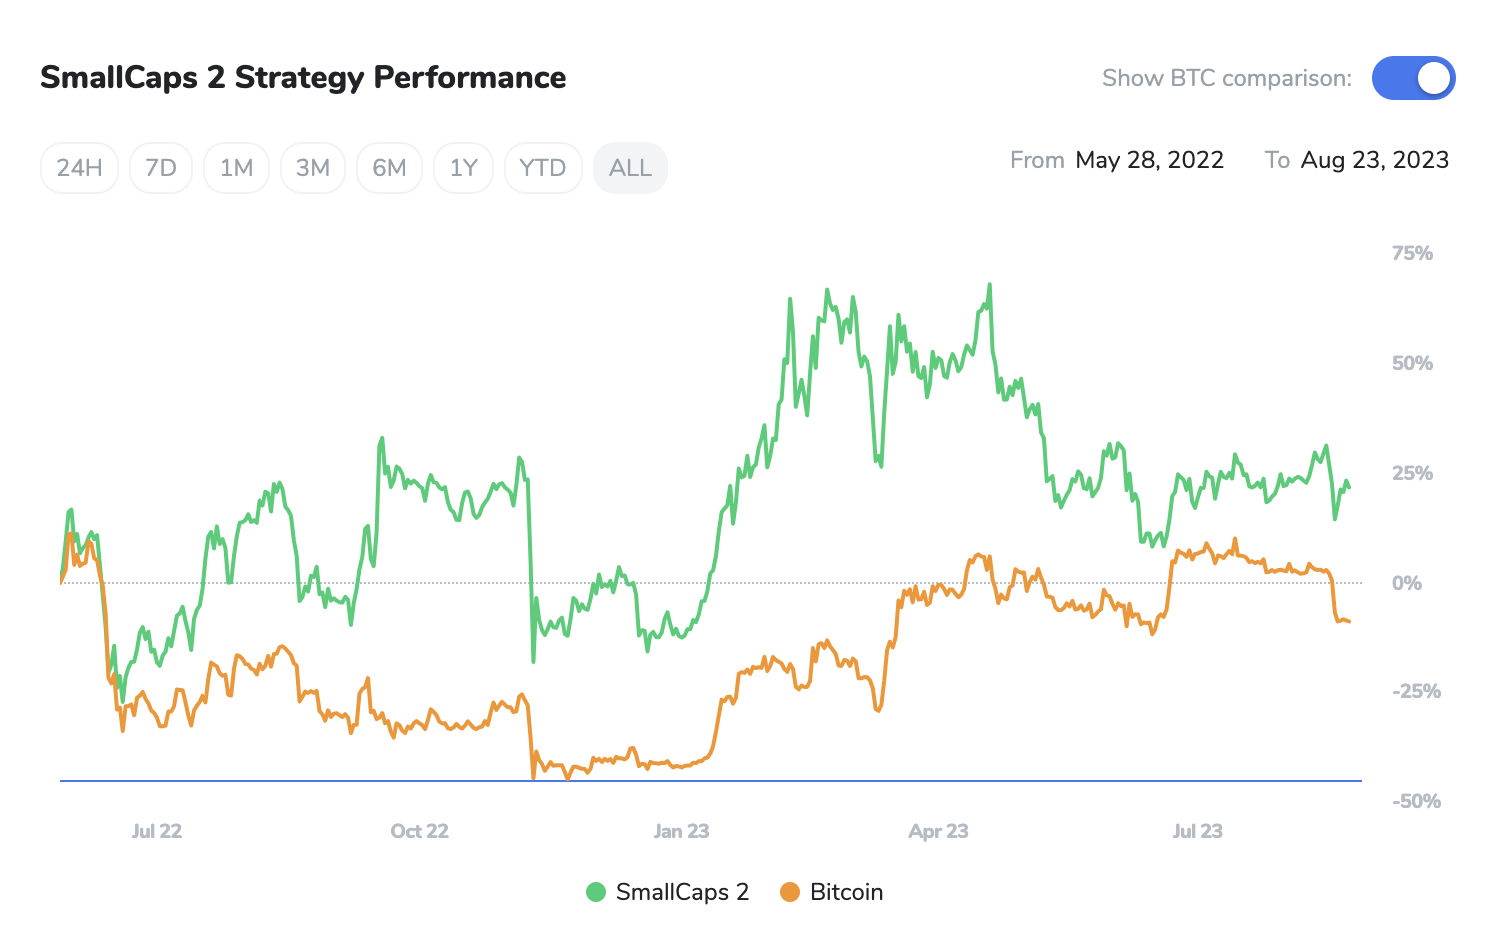Screen dimensions: 1490x930
Task: Choose the 1Y time period
Action: (x=463, y=168)
